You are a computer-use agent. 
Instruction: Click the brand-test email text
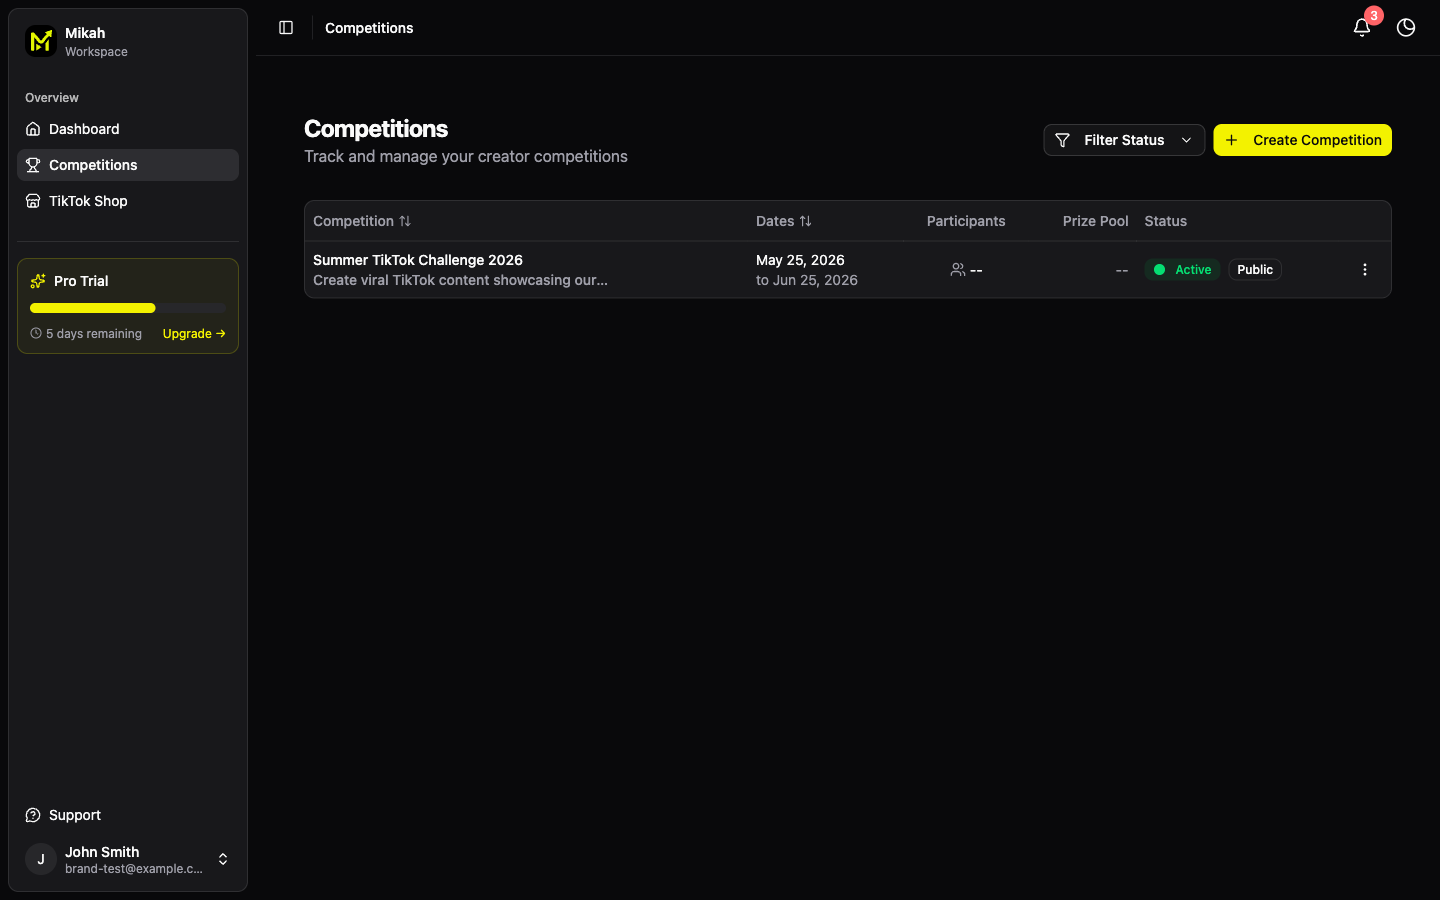point(134,869)
